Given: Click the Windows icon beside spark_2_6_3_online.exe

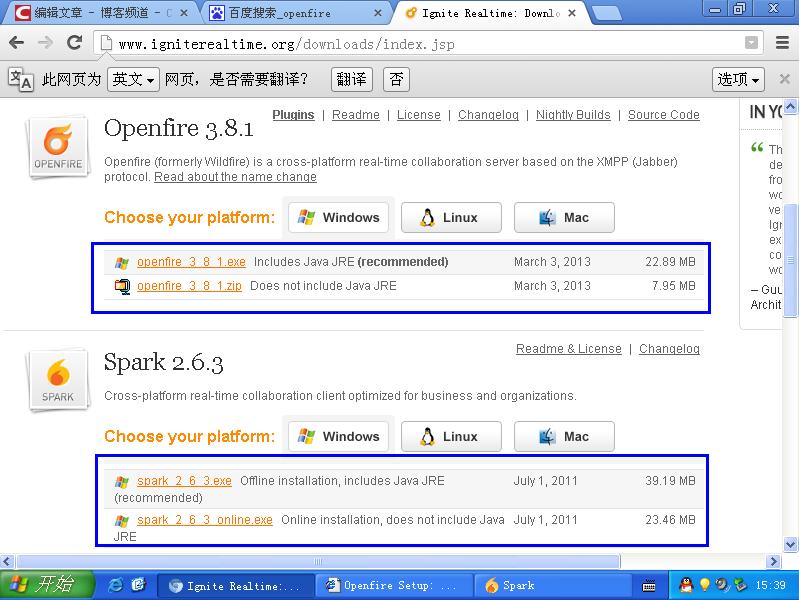Looking at the screenshot, I should [122, 520].
